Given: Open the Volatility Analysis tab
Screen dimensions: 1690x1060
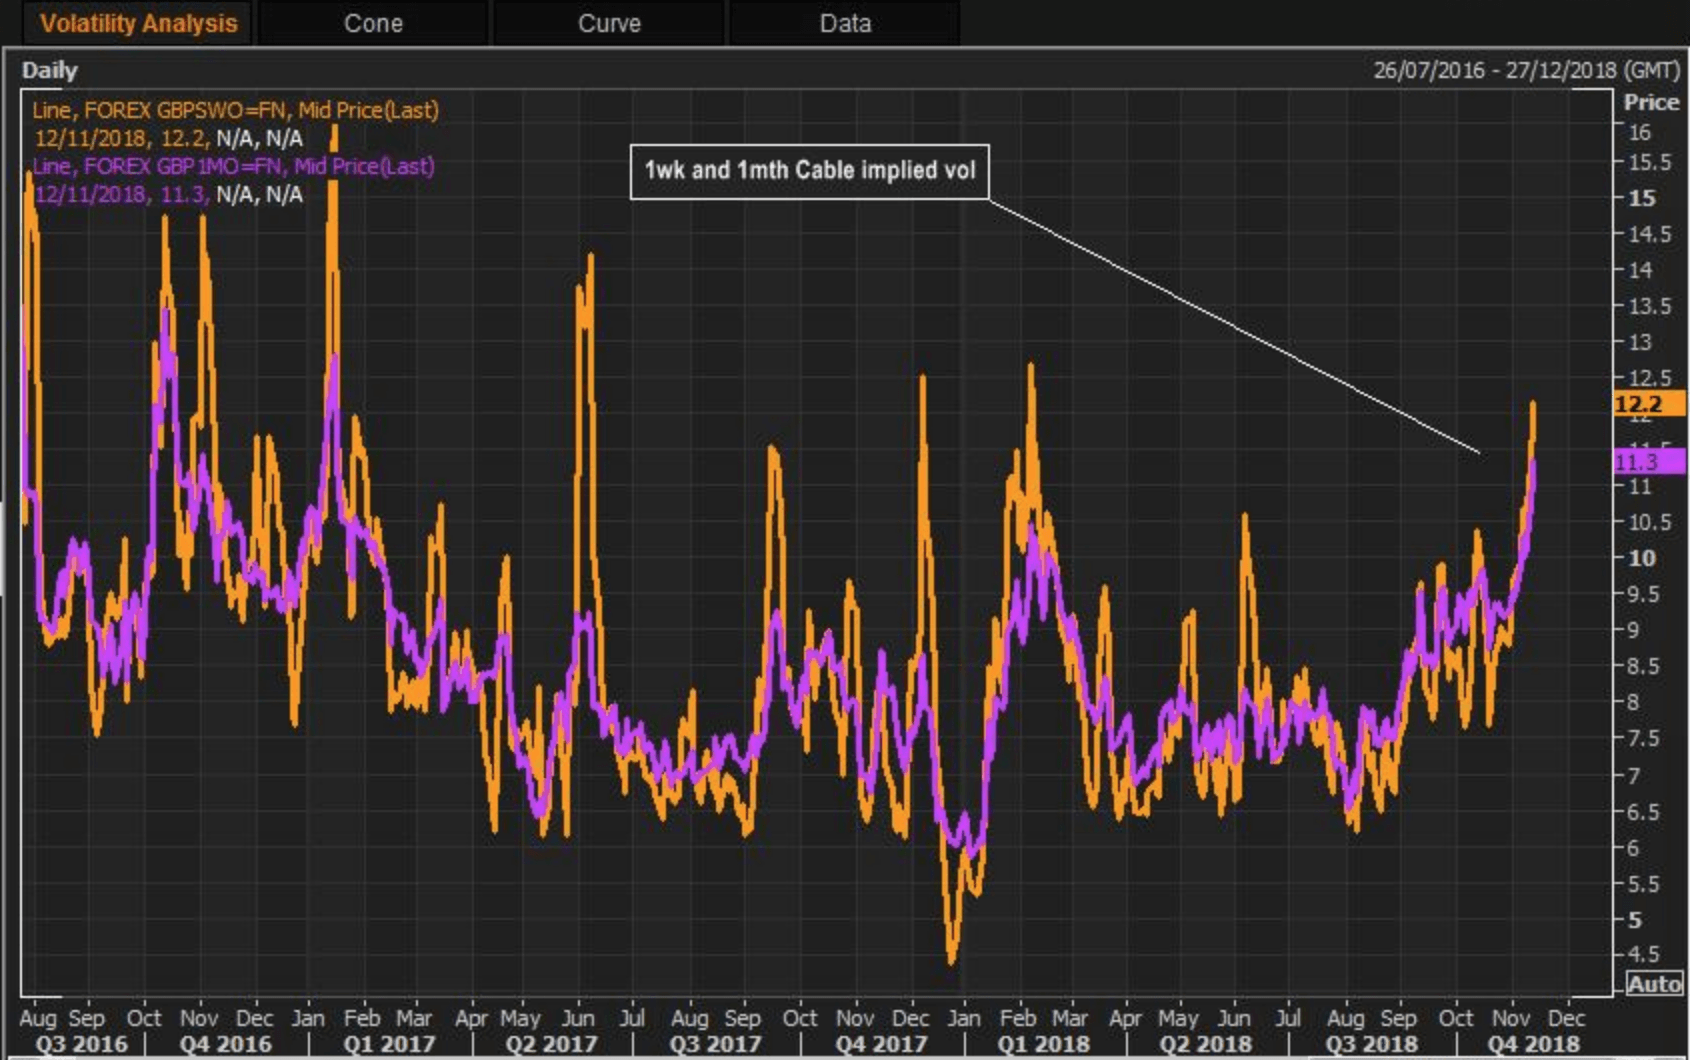Looking at the screenshot, I should tap(138, 23).
